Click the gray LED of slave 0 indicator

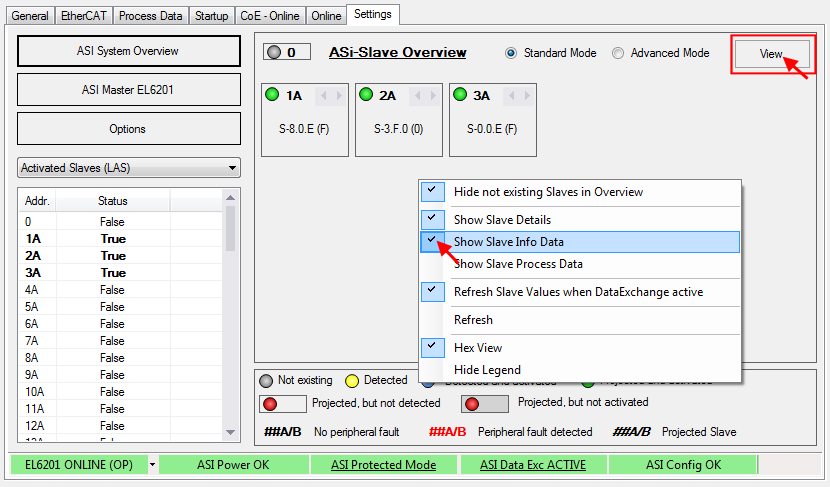point(274,52)
